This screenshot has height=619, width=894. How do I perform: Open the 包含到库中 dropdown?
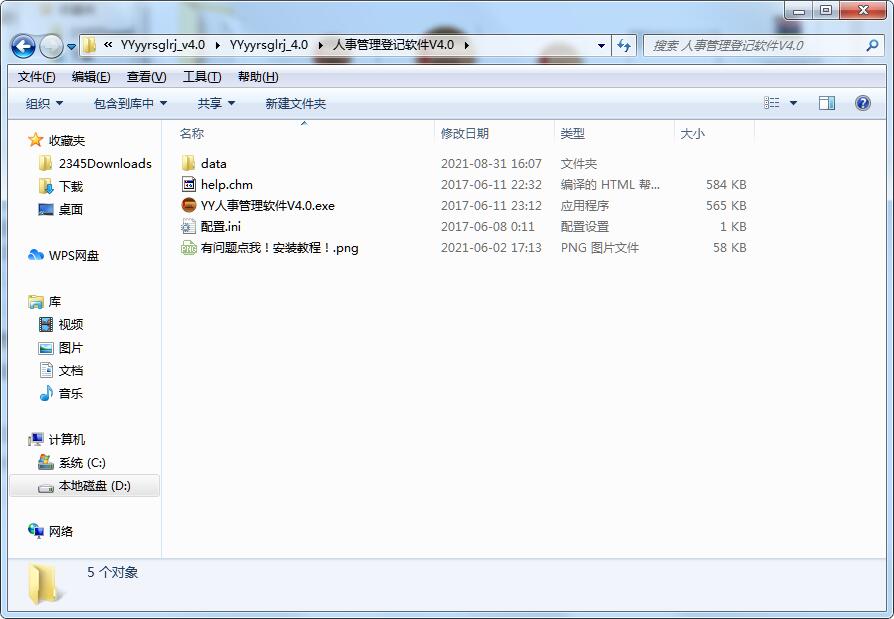(130, 104)
